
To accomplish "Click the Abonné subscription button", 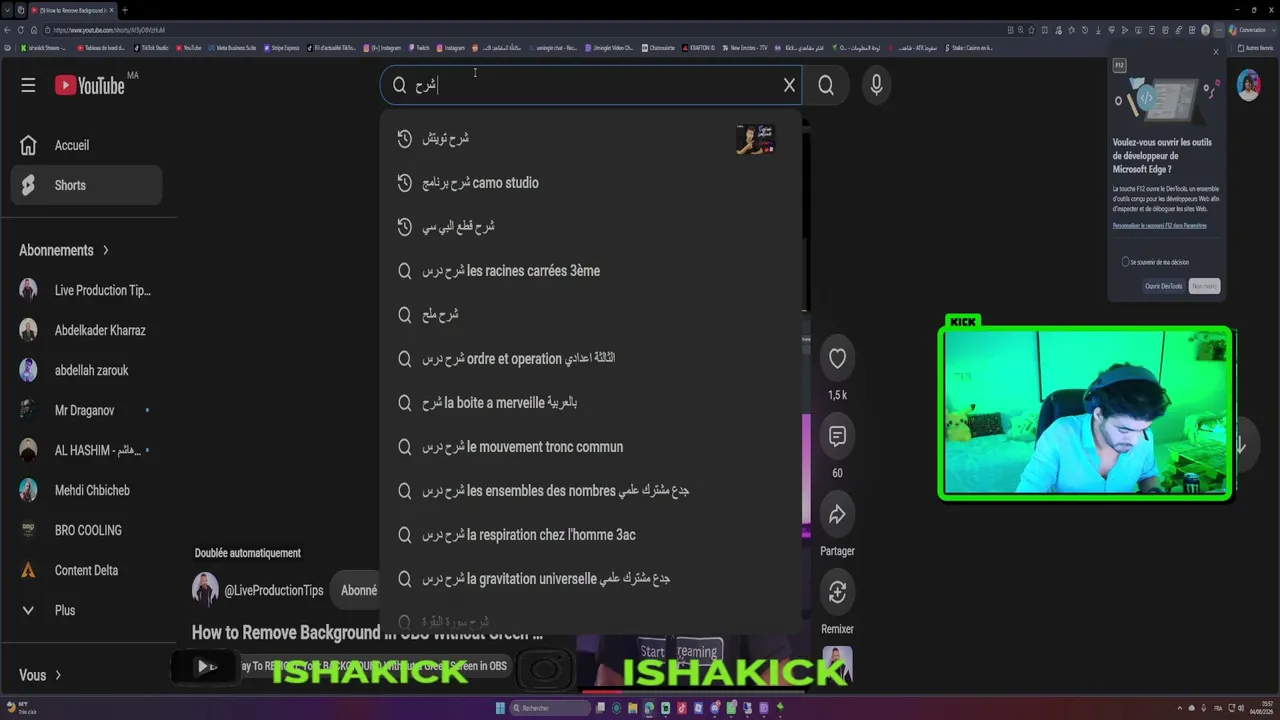I will [x=357, y=591].
